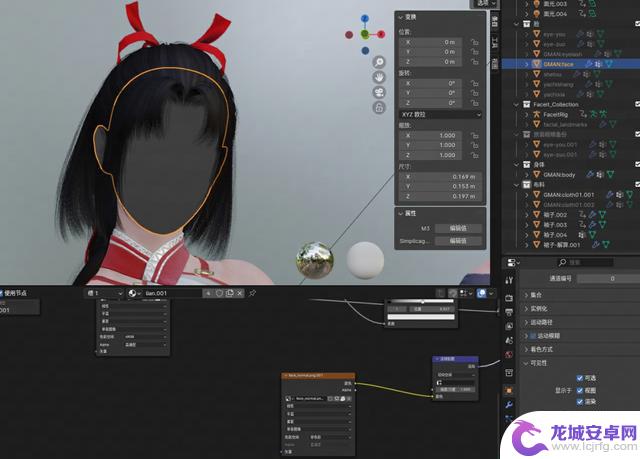
Task: Uncheck the 渲染 render visibility checkbox
Action: coord(580,402)
